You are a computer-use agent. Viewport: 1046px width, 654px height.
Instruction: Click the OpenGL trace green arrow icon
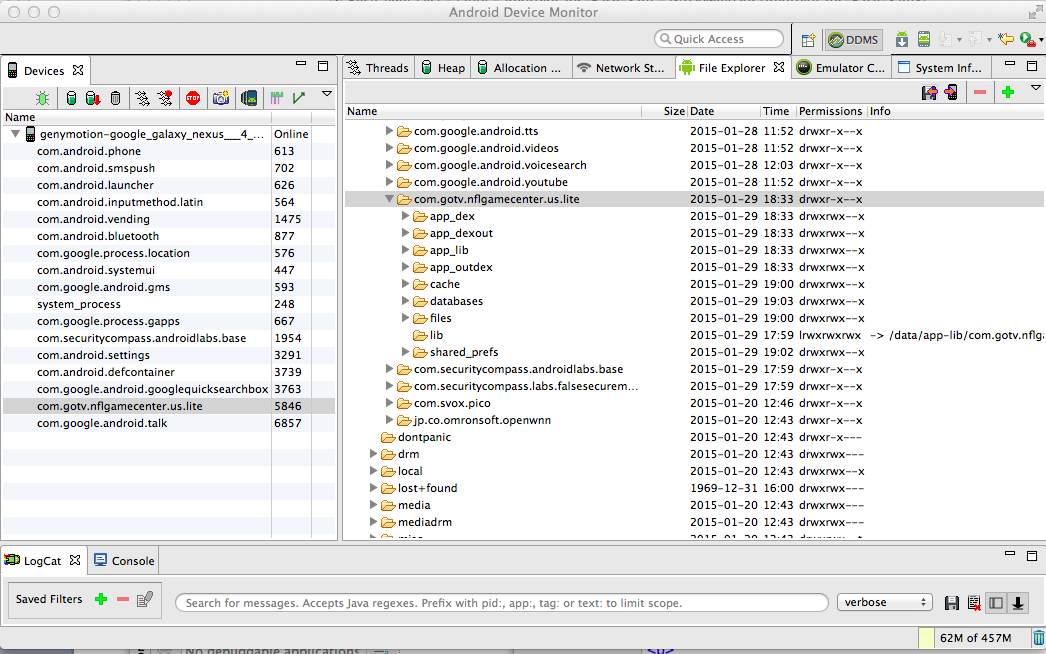[299, 98]
